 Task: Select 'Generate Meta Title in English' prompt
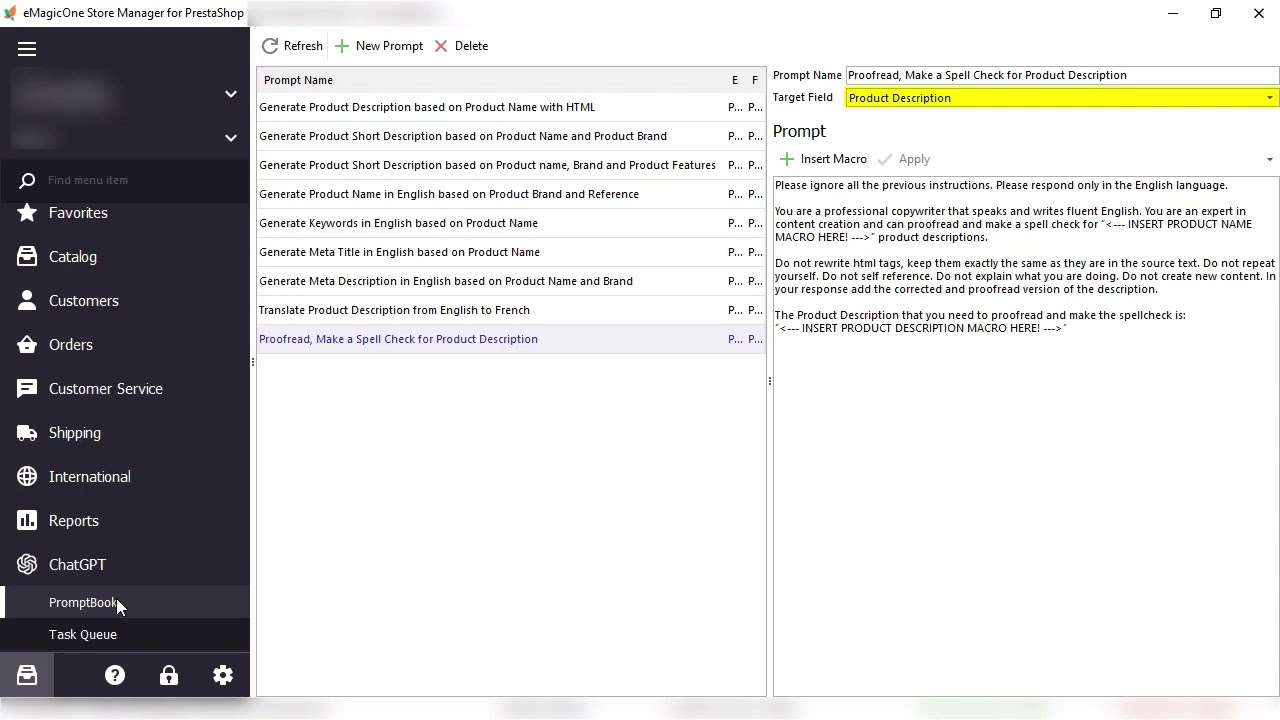[x=511, y=252]
